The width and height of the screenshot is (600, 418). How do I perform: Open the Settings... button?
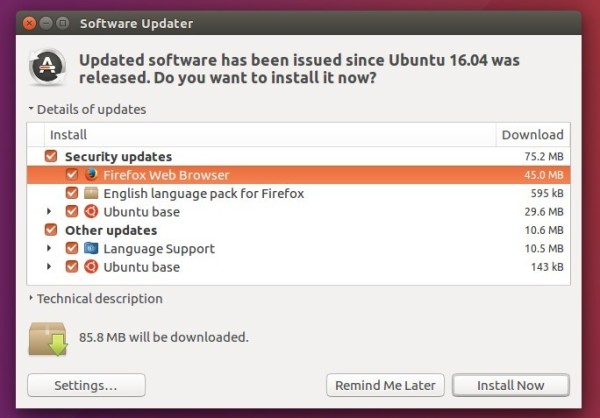tap(86, 385)
